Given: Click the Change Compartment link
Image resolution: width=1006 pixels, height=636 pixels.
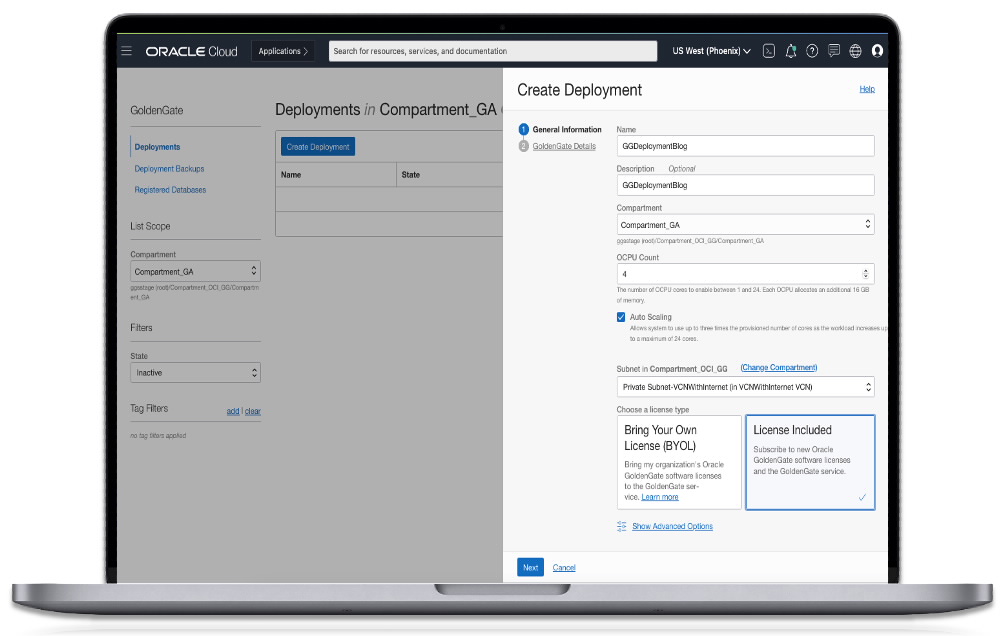Looking at the screenshot, I should (778, 366).
